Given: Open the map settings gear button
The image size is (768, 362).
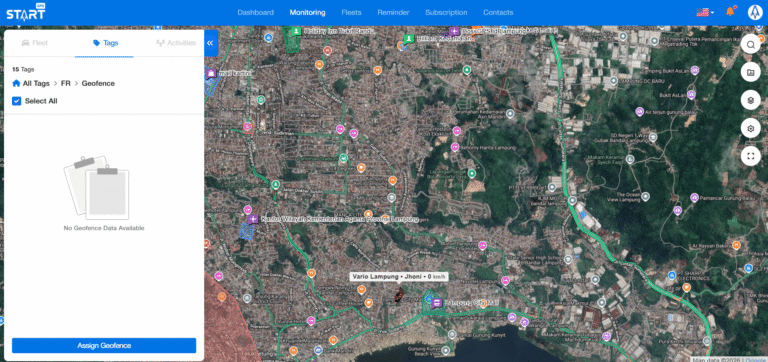Looking at the screenshot, I should pyautogui.click(x=750, y=129).
